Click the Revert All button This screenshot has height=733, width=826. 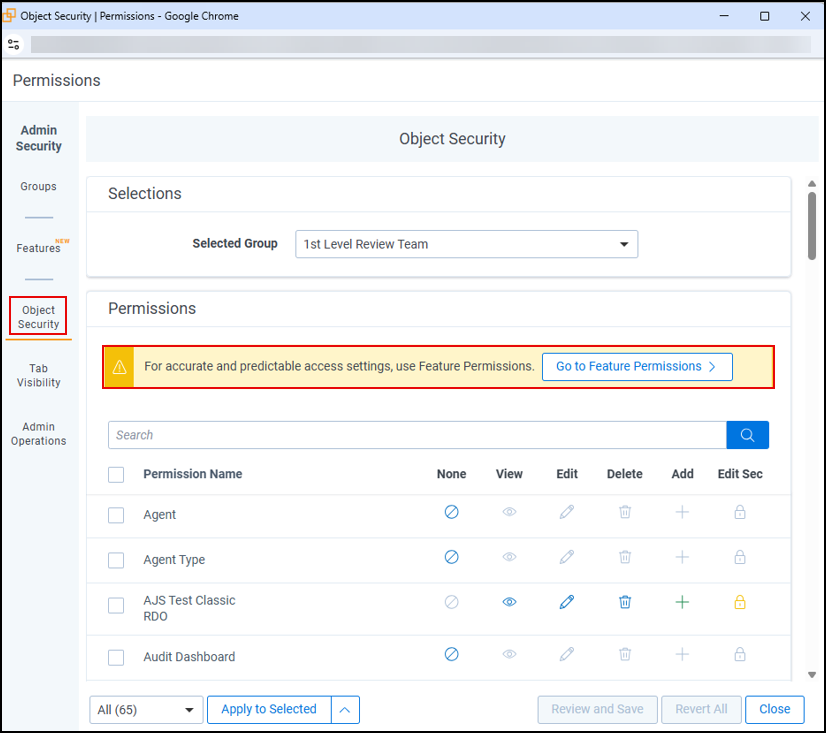point(701,709)
